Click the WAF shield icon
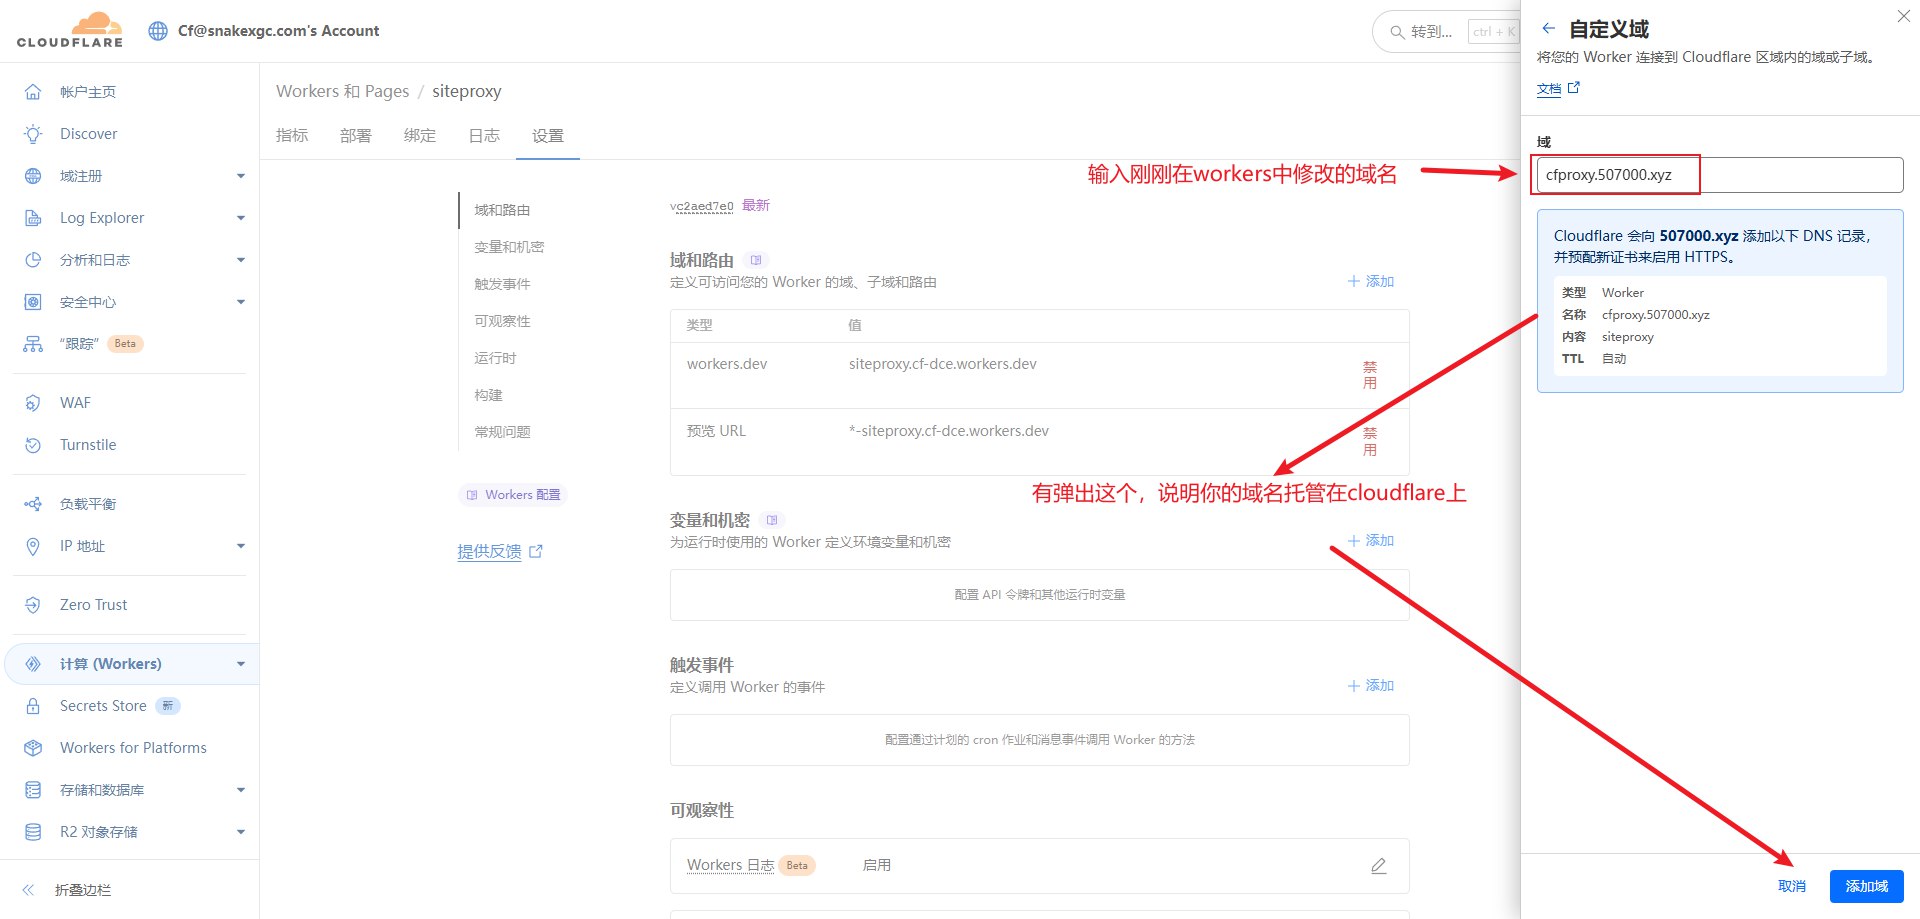 click(33, 403)
